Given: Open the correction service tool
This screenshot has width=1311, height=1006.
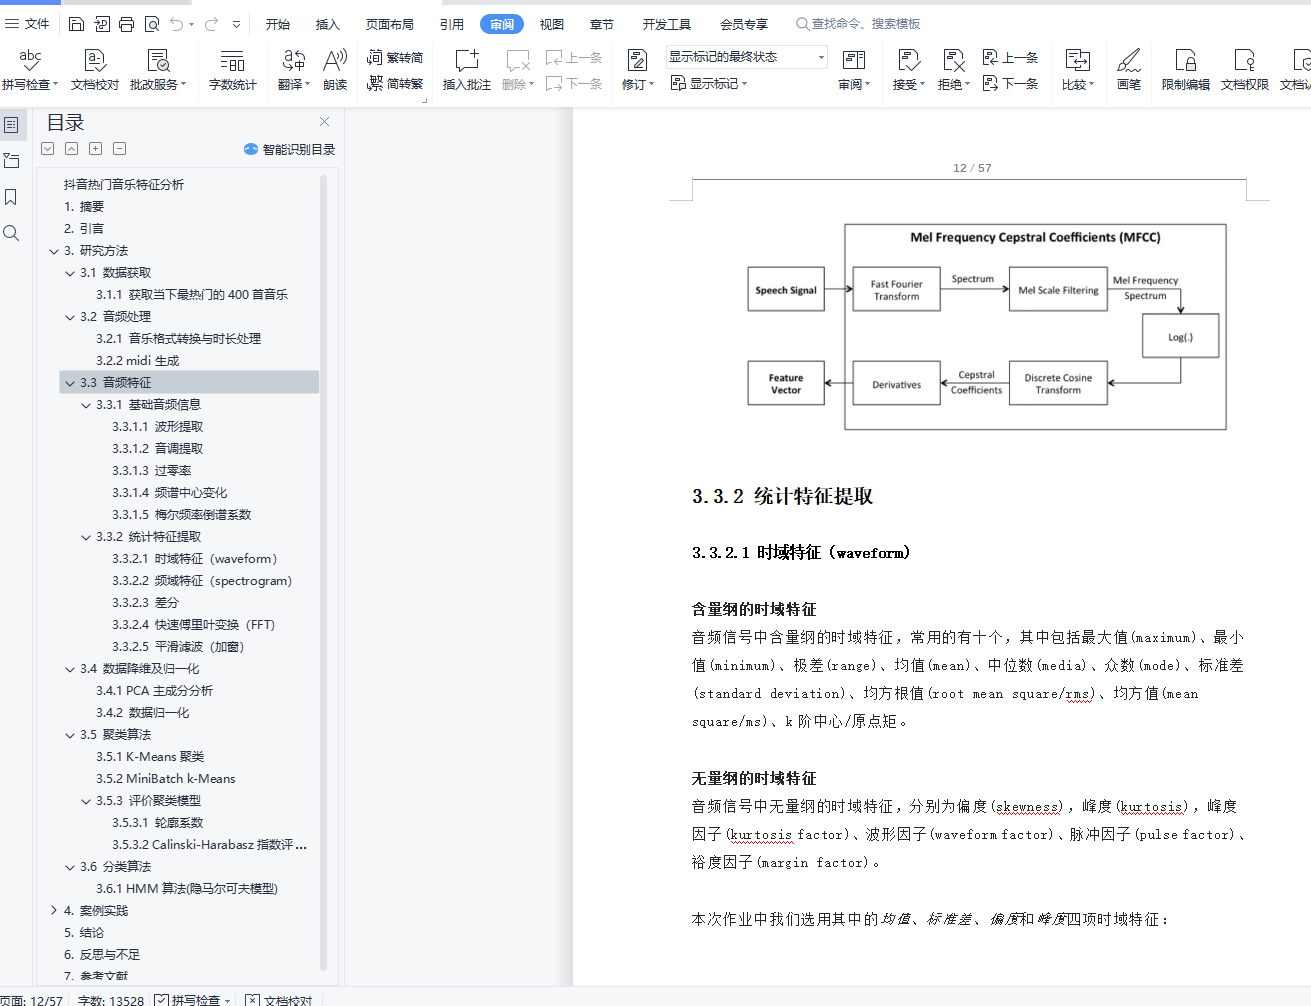Looking at the screenshot, I should click(158, 70).
